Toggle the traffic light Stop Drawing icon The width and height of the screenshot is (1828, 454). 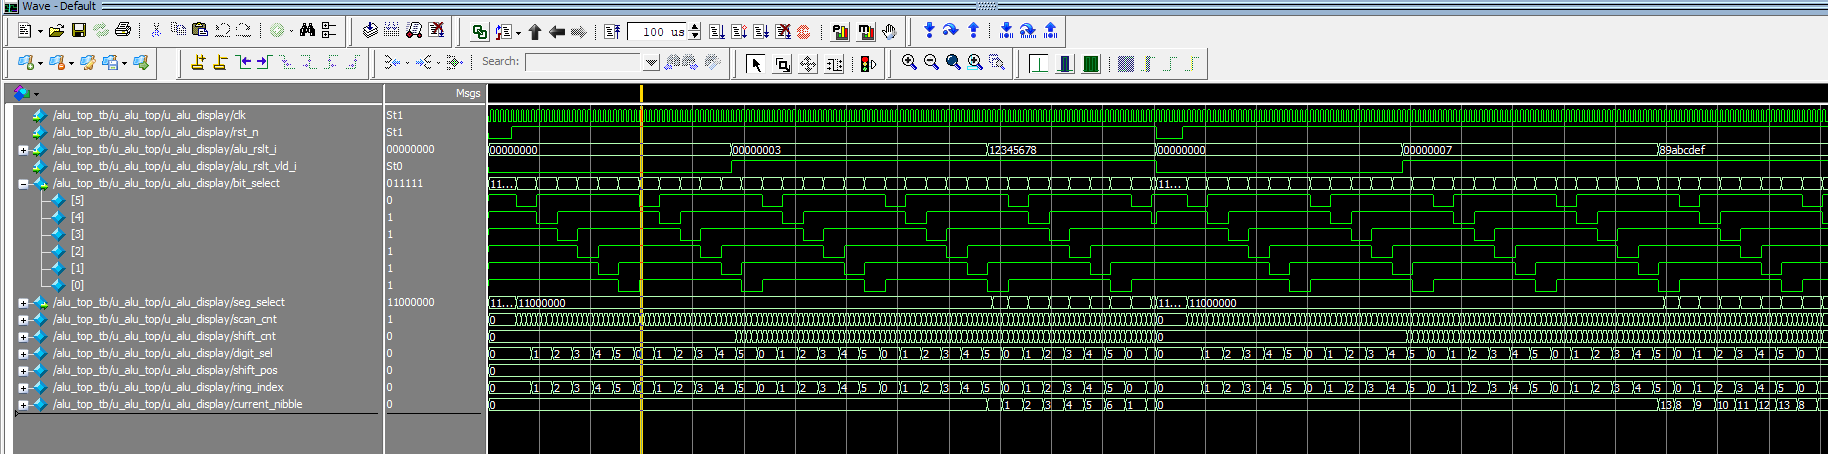pyautogui.click(x=868, y=64)
